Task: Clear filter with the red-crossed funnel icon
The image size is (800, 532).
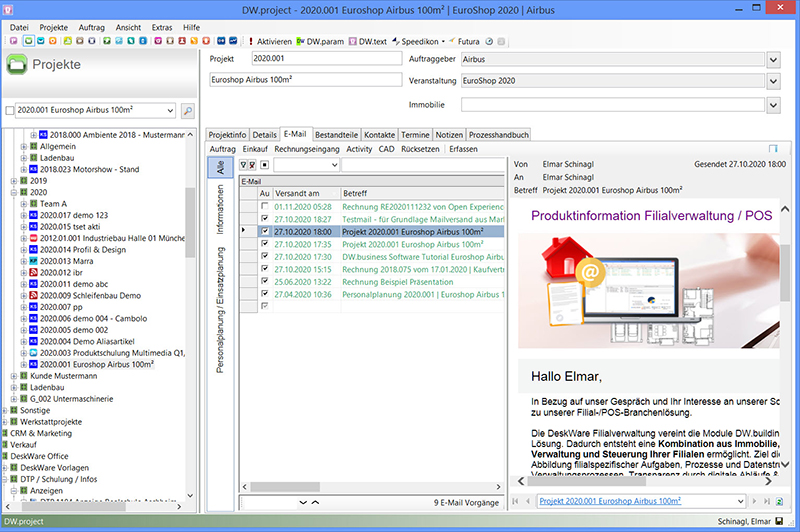Action: [252, 165]
